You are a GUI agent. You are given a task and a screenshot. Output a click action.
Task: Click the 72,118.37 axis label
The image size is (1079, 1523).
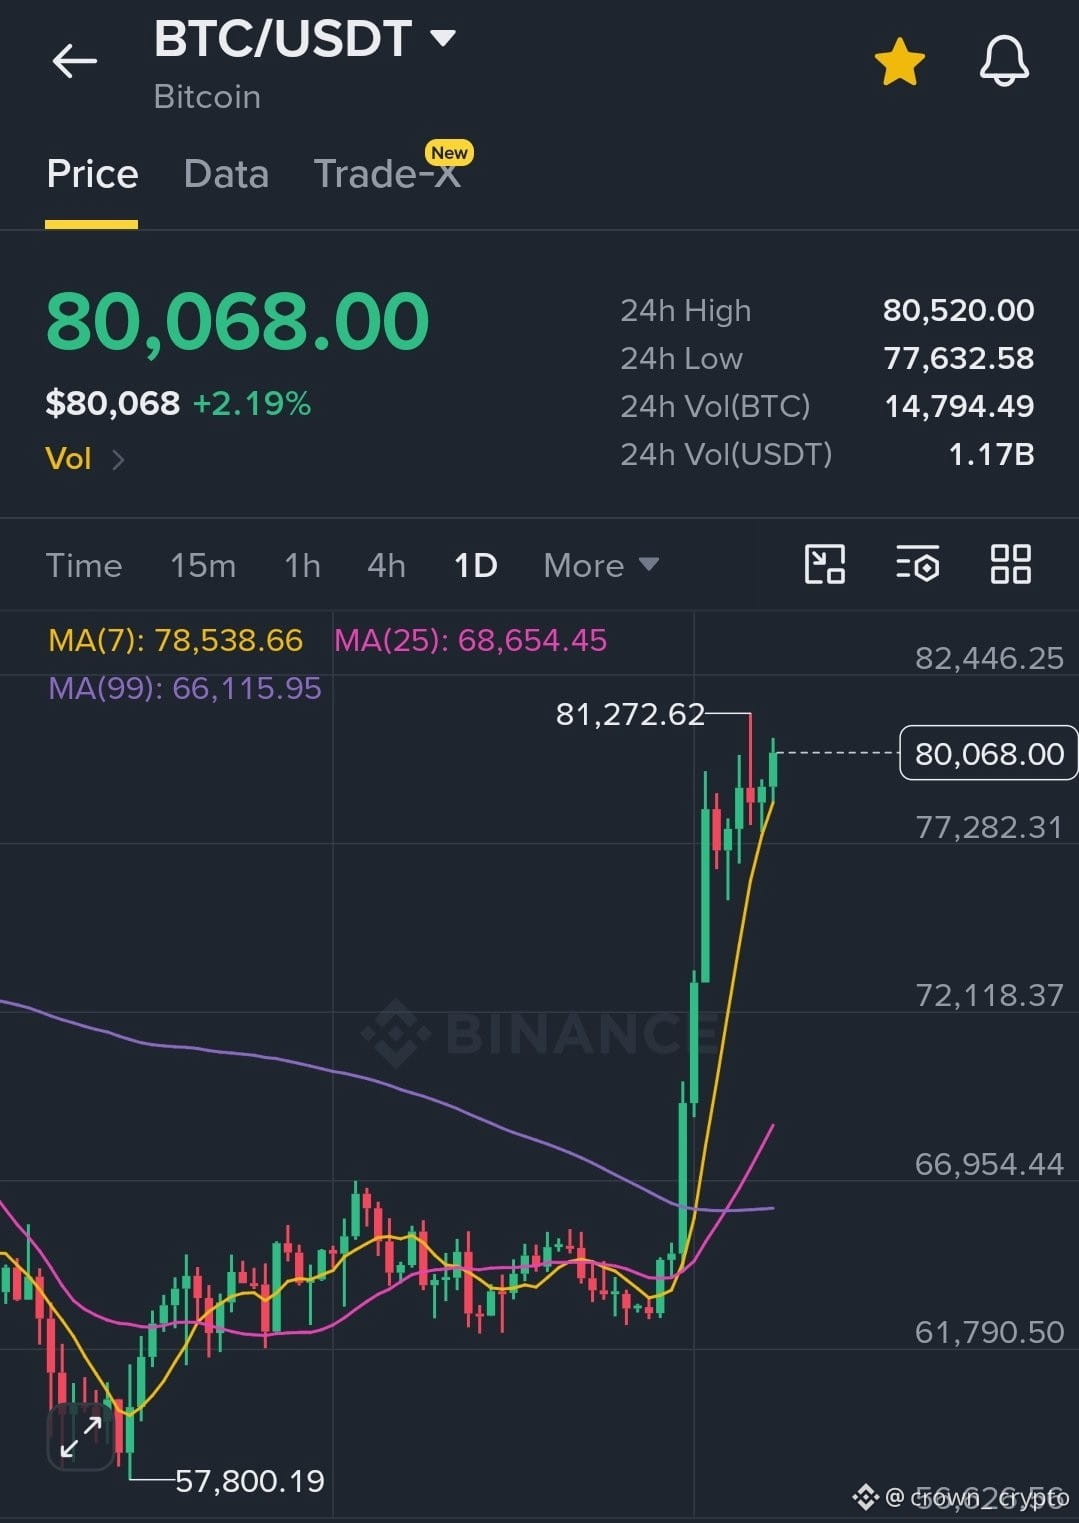pyautogui.click(x=989, y=995)
